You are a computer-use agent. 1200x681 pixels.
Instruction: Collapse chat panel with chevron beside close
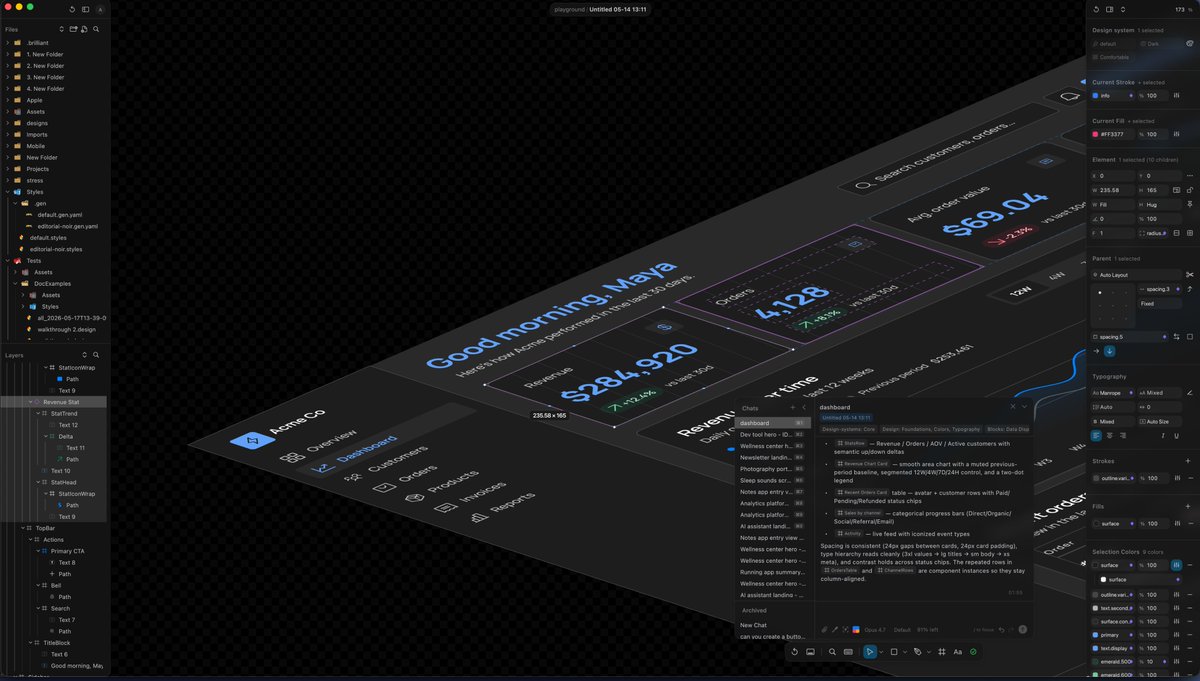[1024, 407]
